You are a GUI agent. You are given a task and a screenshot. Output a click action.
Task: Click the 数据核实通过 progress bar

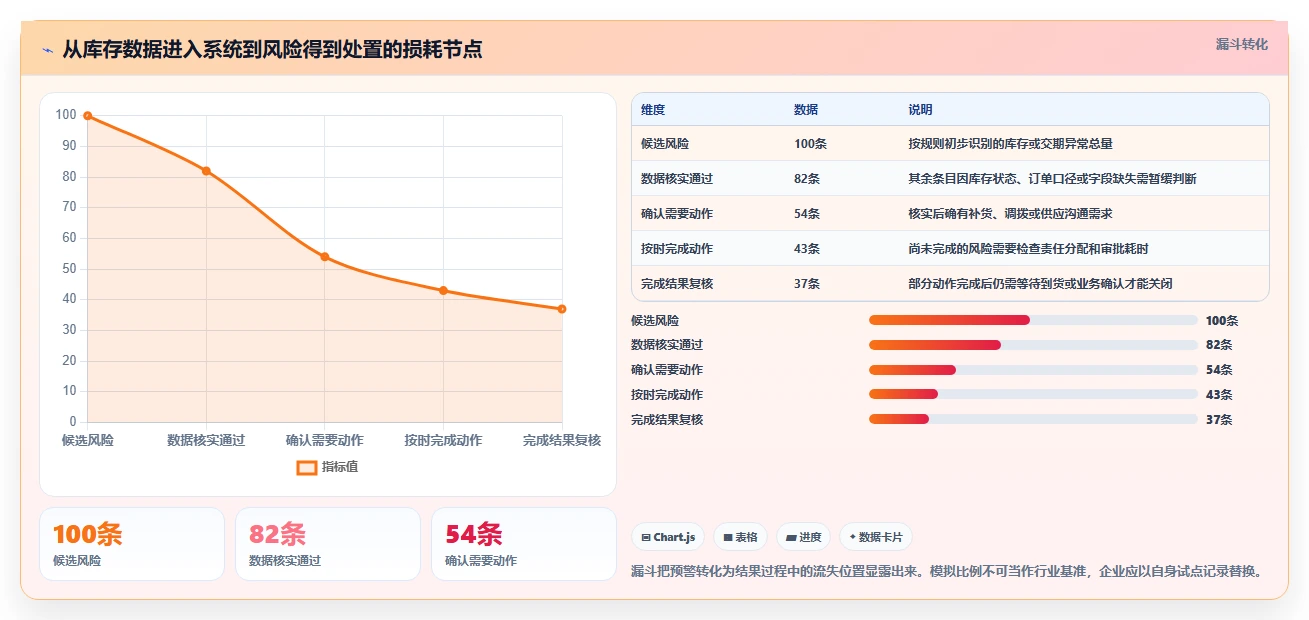point(1033,345)
